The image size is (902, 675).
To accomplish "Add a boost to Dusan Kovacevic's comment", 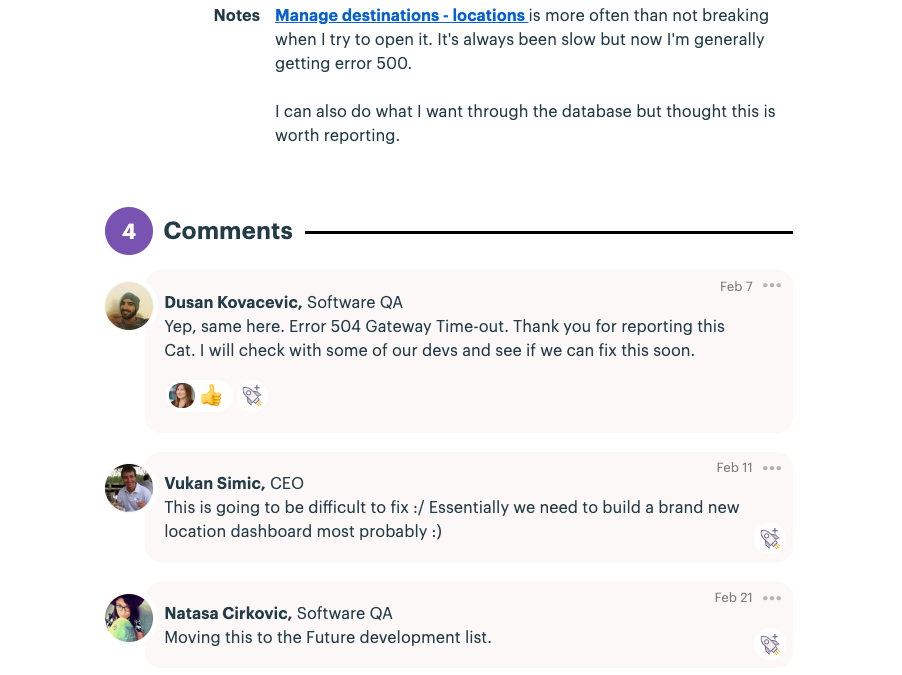I will pyautogui.click(x=252, y=396).
